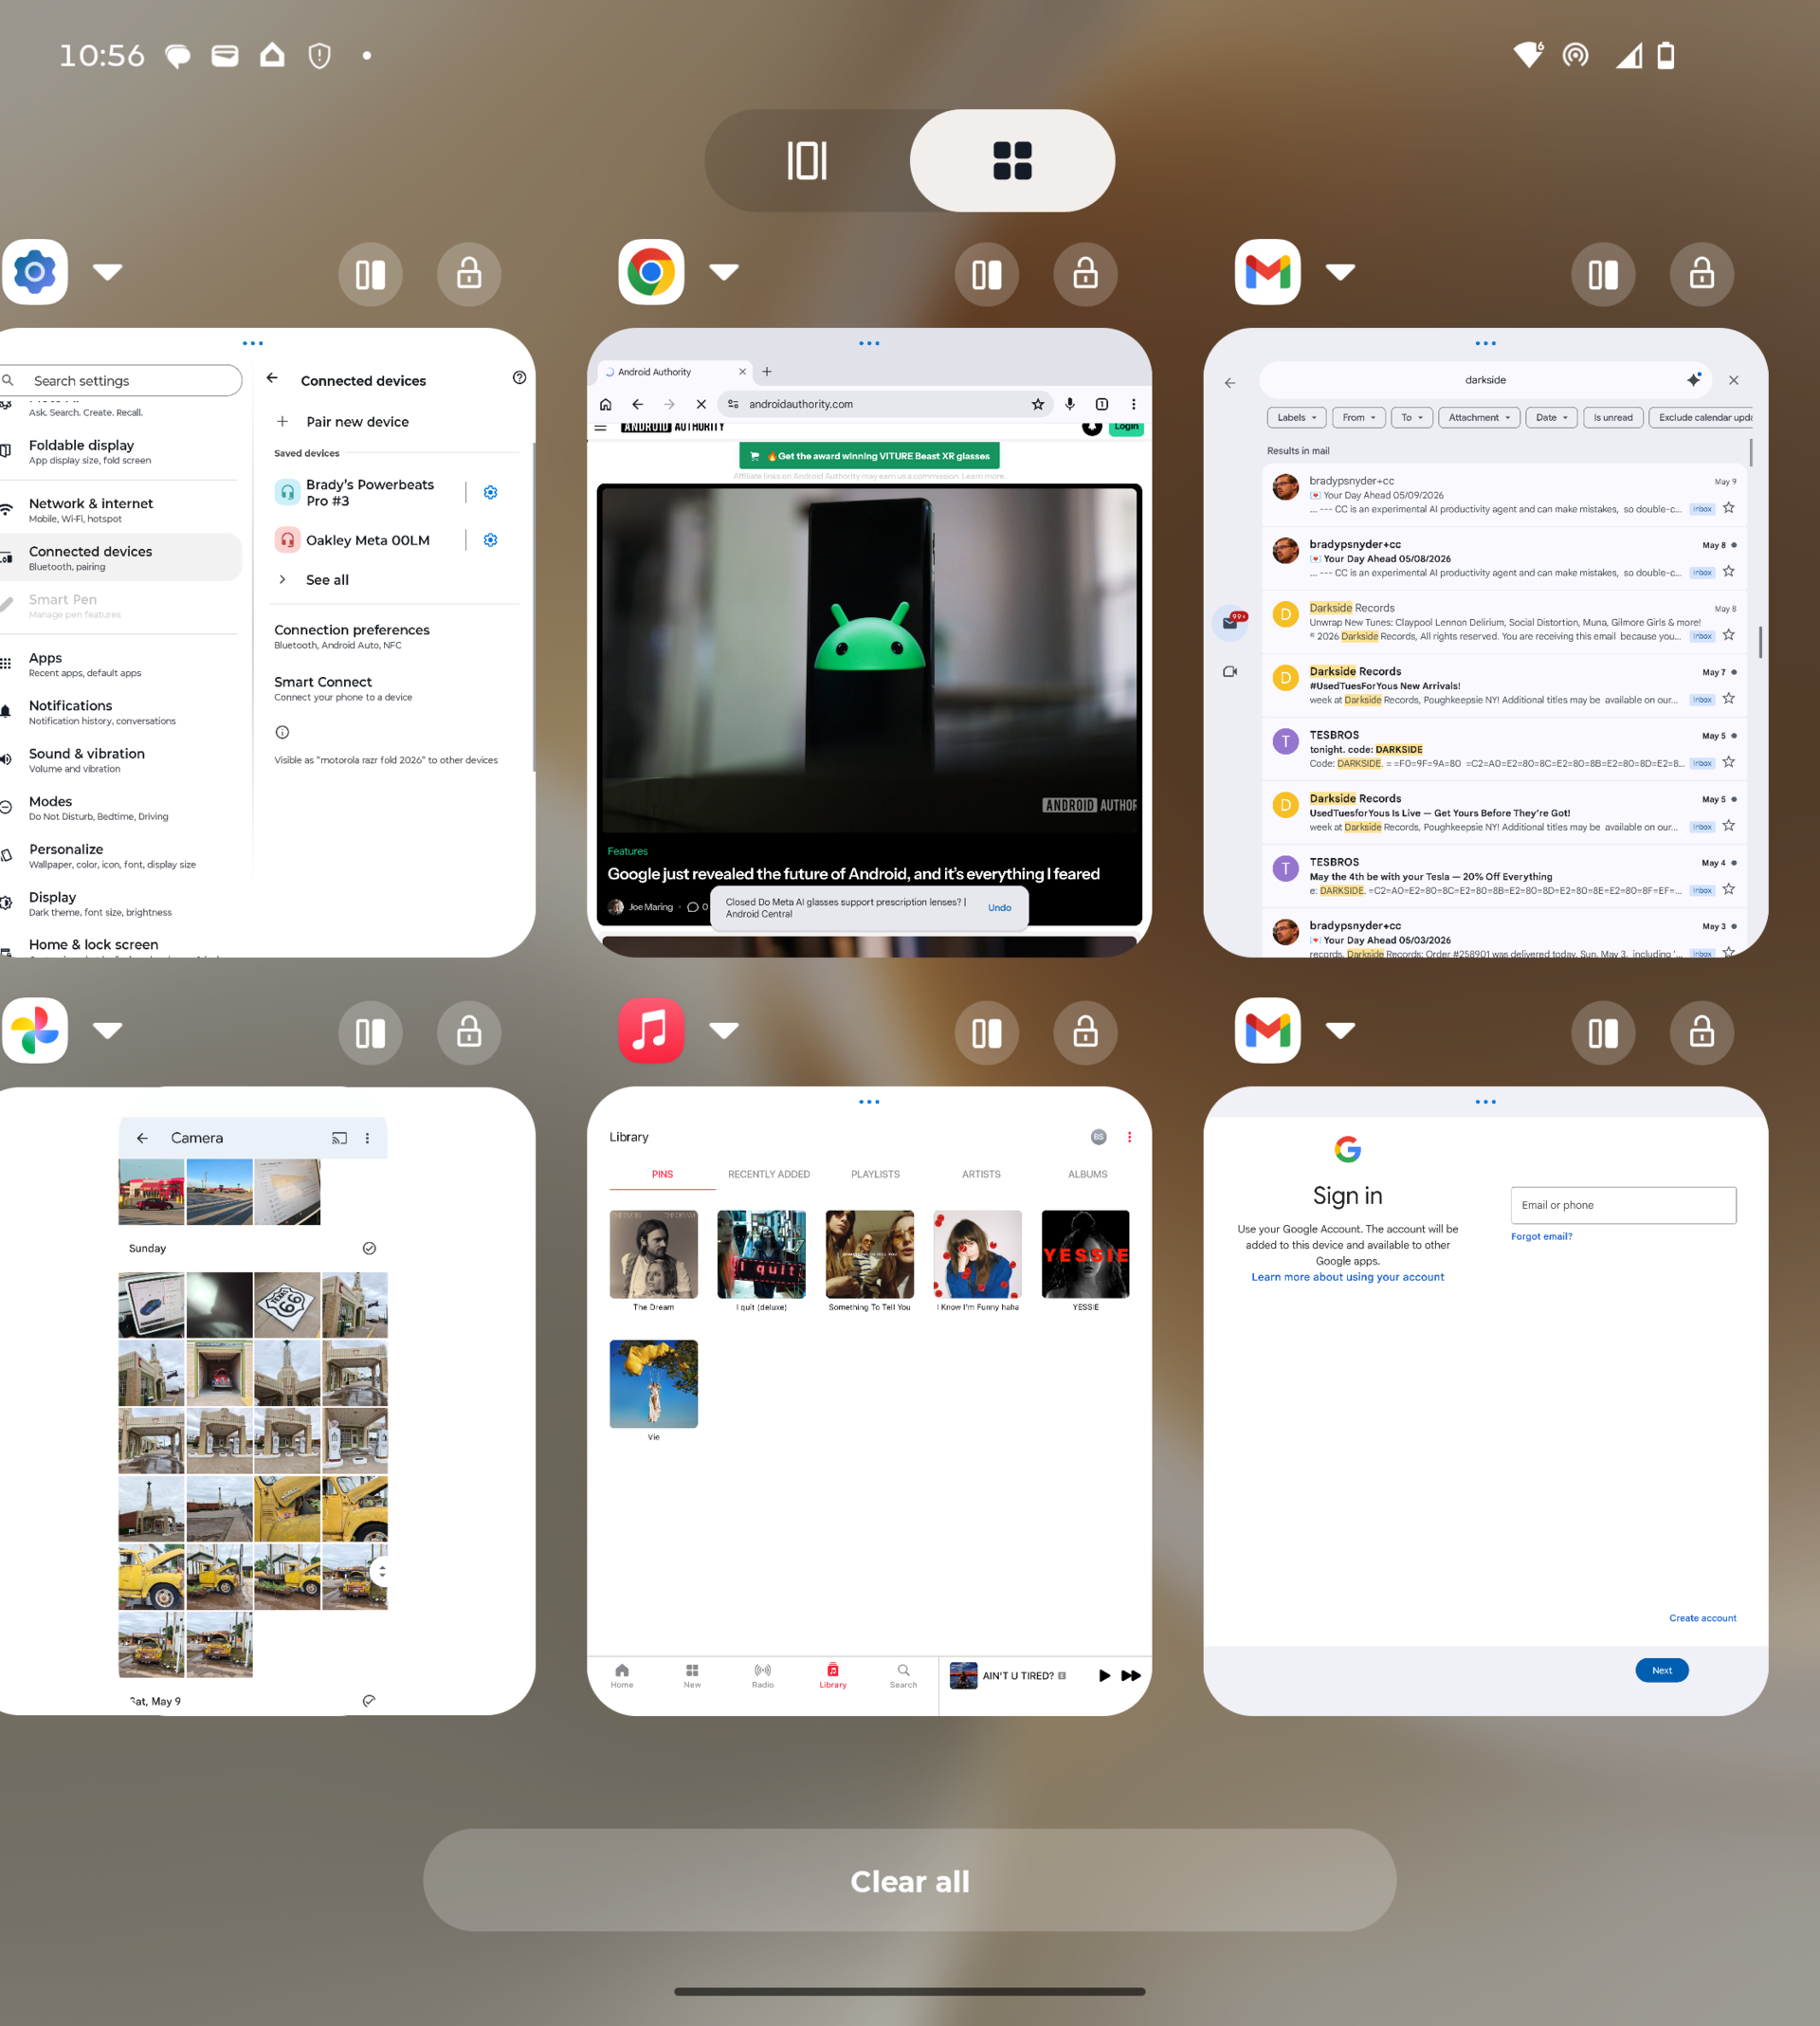Image resolution: width=1820 pixels, height=2026 pixels.
Task: Skip forward in music mini player
Action: coord(1131,1675)
